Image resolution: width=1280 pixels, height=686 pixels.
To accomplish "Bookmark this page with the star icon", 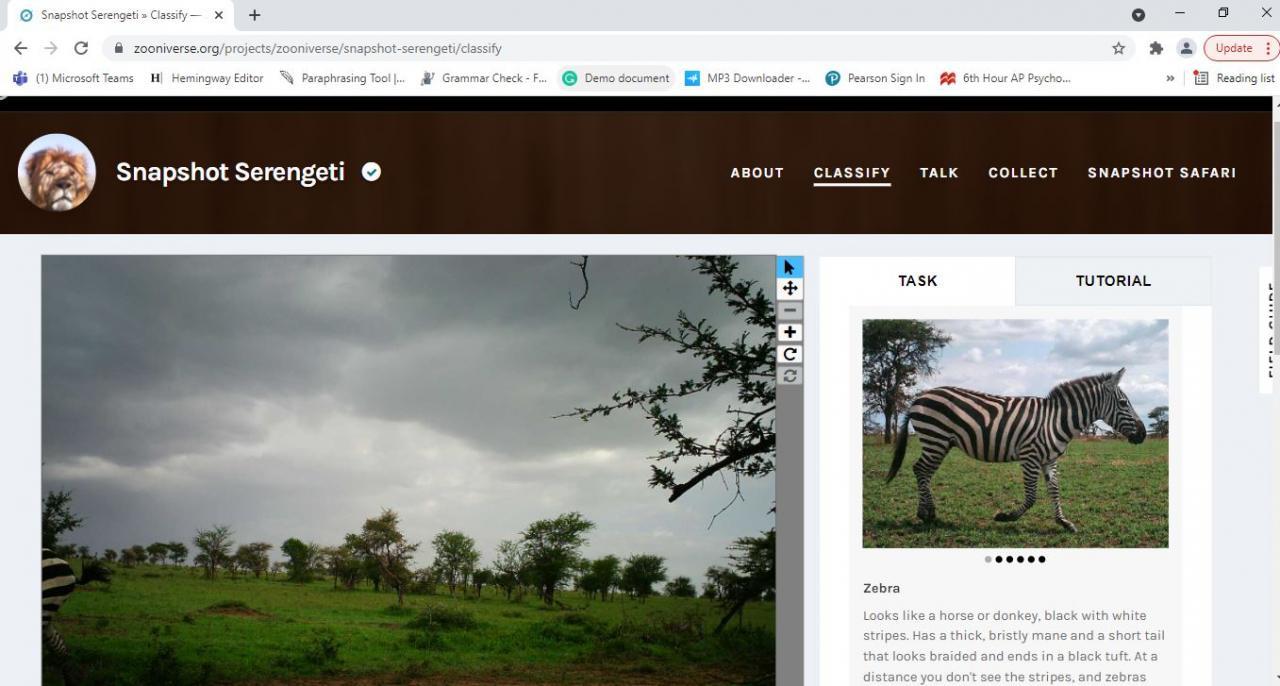I will pos(1119,48).
